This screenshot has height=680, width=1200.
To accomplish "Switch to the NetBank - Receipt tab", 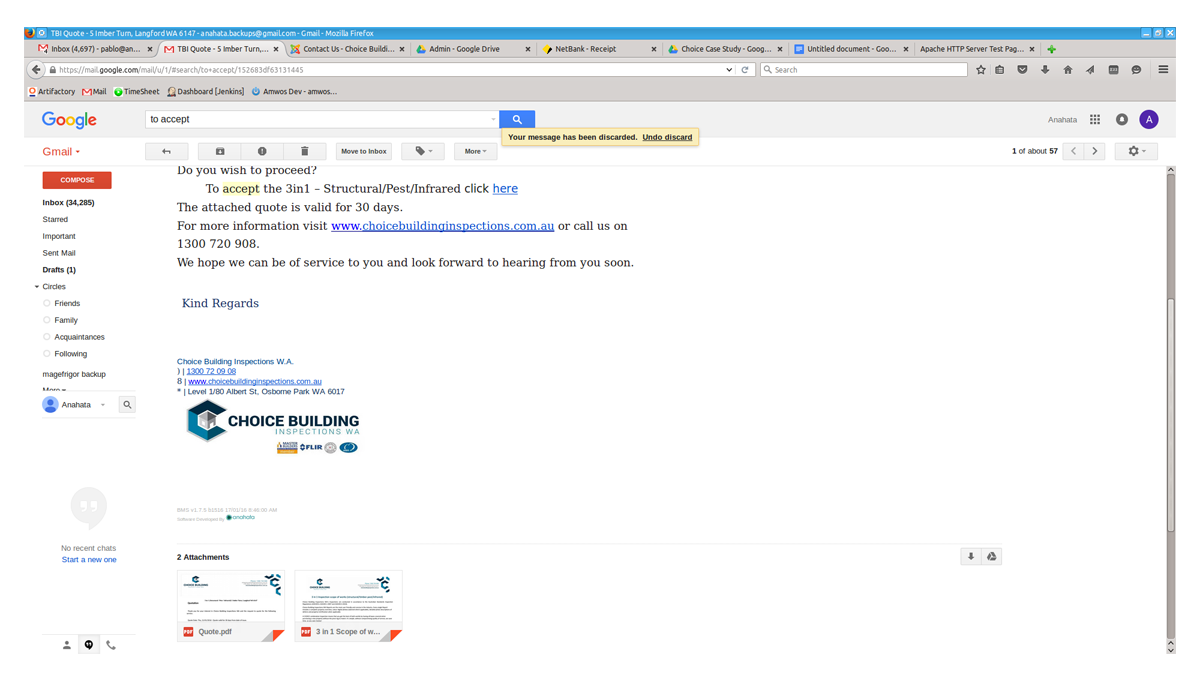I will tap(599, 49).
